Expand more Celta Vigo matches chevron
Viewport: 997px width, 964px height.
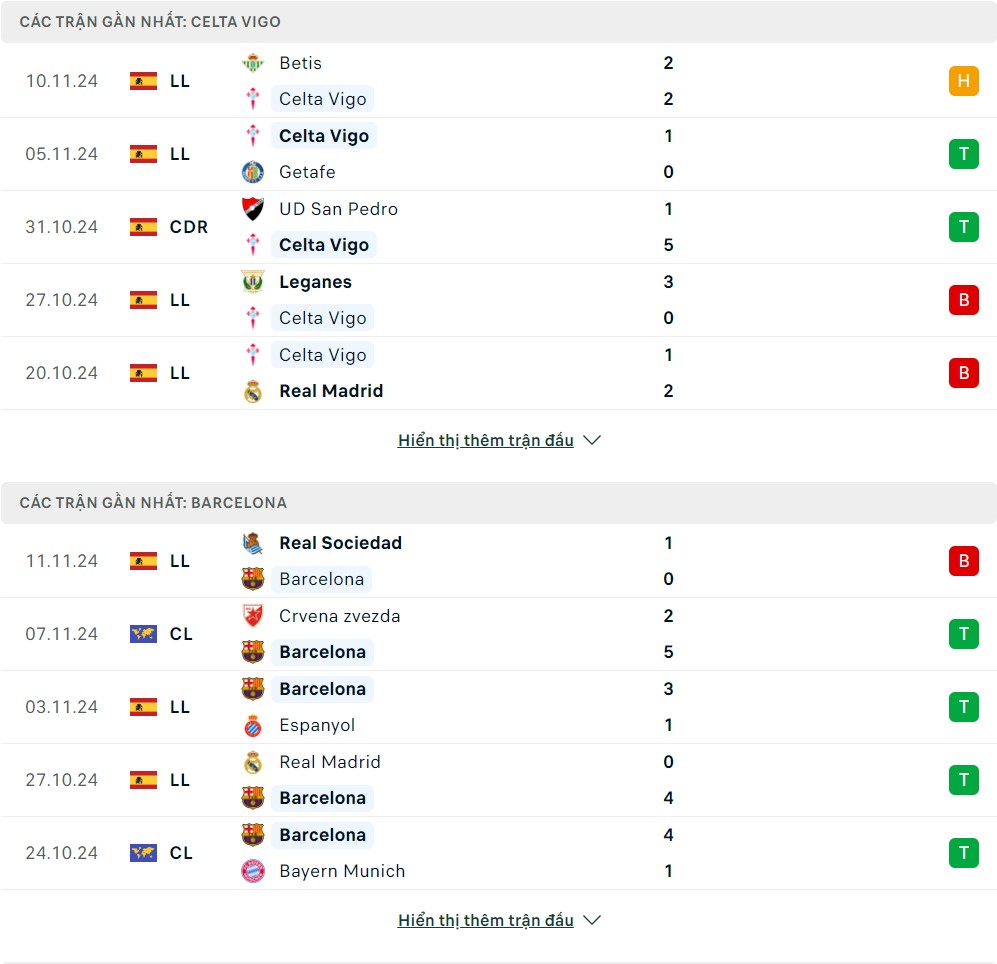pos(592,440)
